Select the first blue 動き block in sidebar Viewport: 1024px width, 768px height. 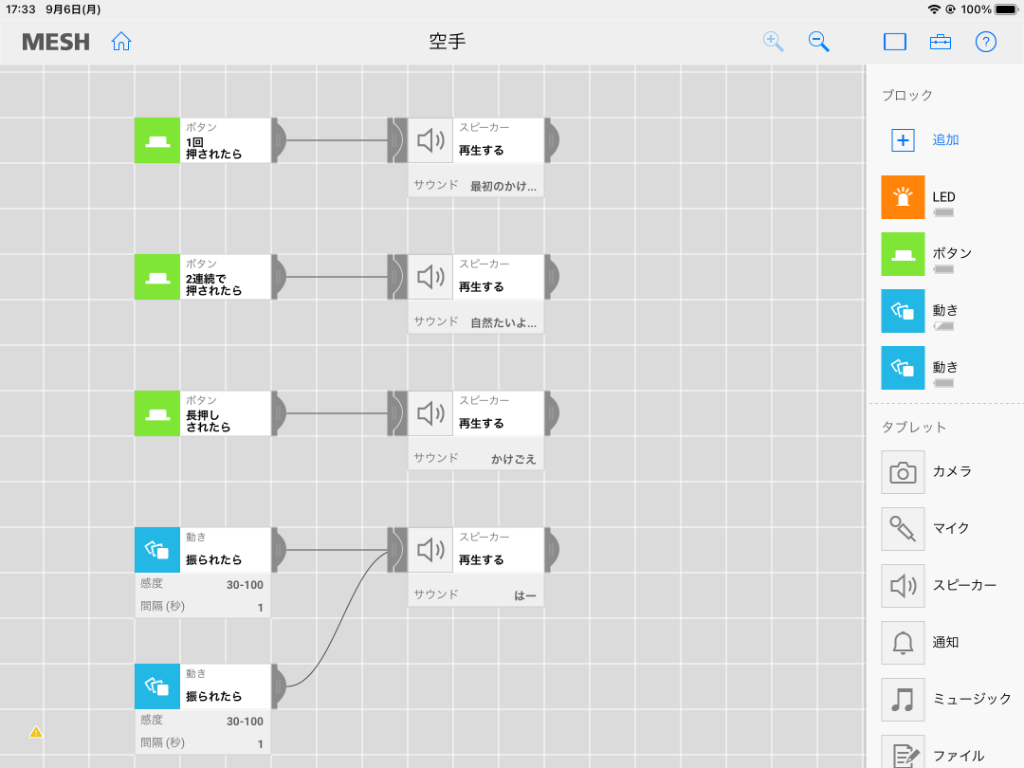point(903,311)
